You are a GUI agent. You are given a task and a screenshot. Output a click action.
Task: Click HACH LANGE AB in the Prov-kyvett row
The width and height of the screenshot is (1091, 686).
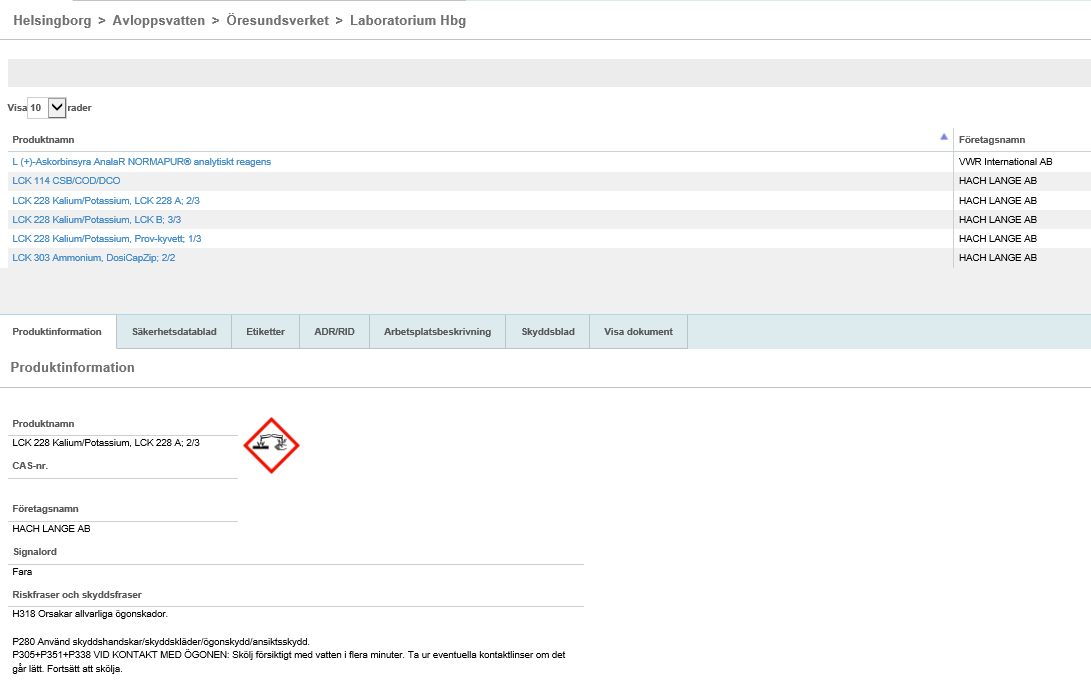998,239
